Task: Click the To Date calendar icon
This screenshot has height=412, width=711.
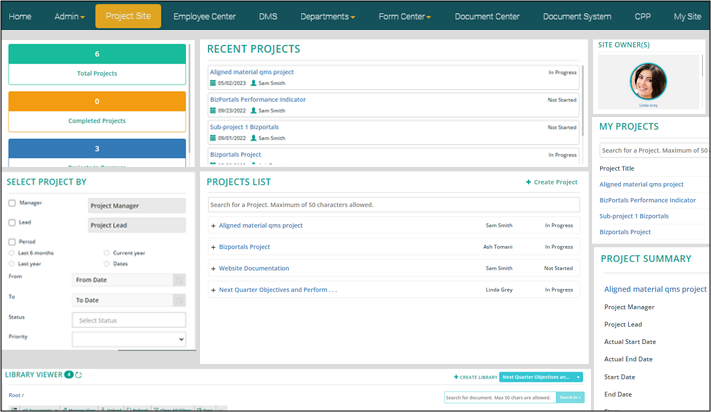Action: [179, 300]
